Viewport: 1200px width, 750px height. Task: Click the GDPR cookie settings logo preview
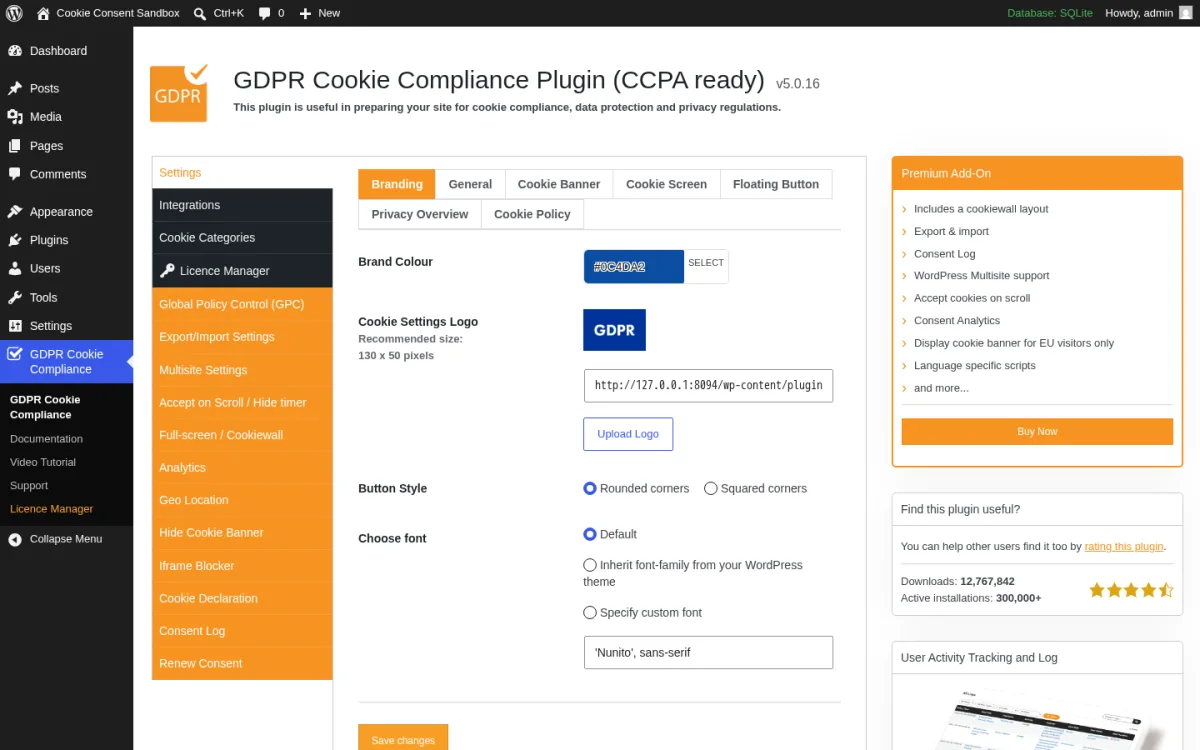tap(614, 330)
